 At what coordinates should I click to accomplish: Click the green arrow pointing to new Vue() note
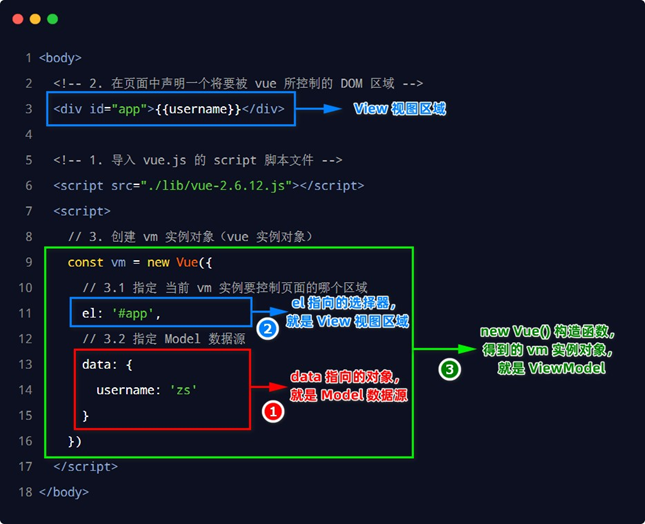click(438, 349)
